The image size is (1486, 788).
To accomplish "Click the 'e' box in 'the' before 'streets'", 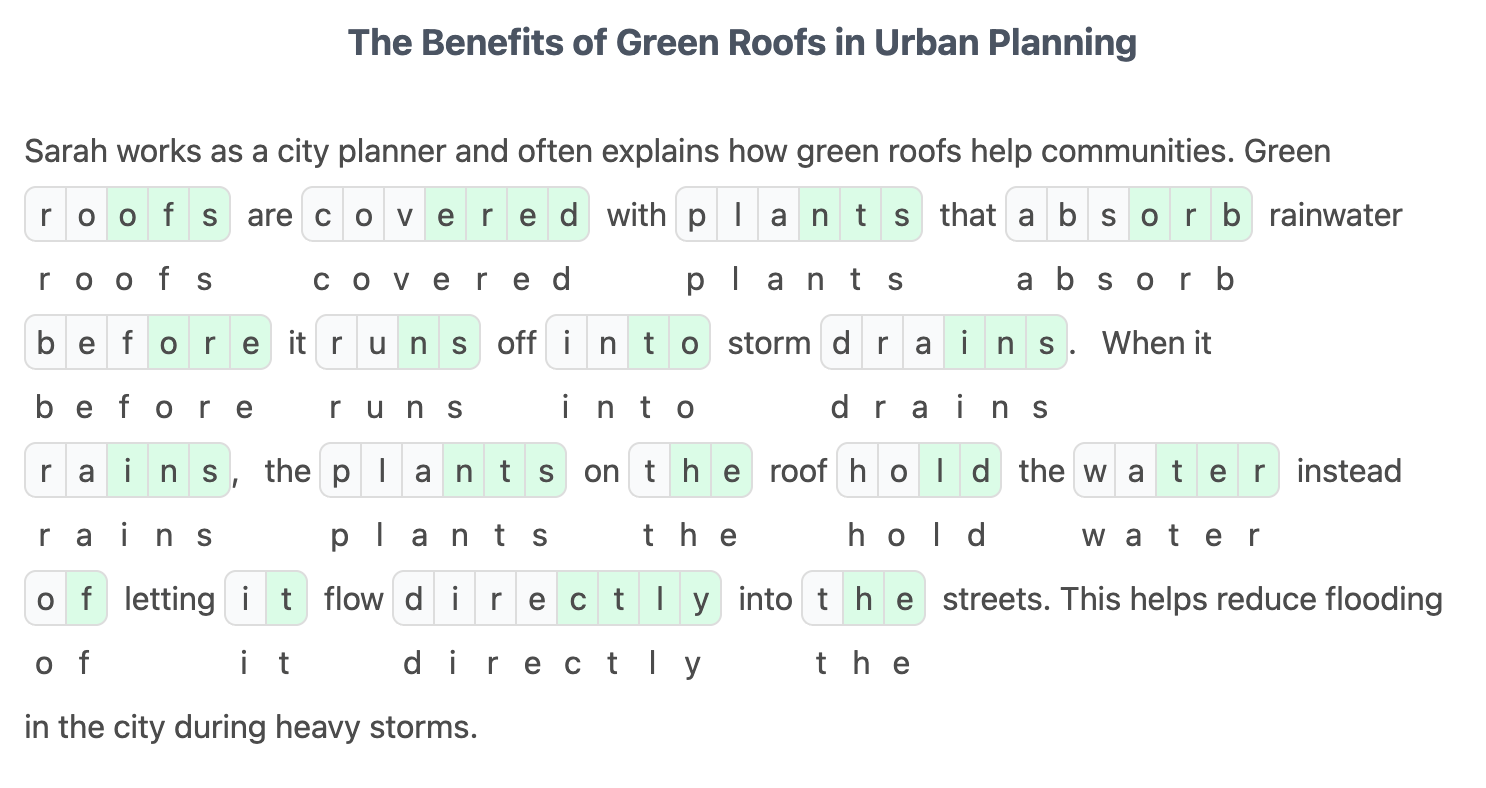I will [904, 599].
